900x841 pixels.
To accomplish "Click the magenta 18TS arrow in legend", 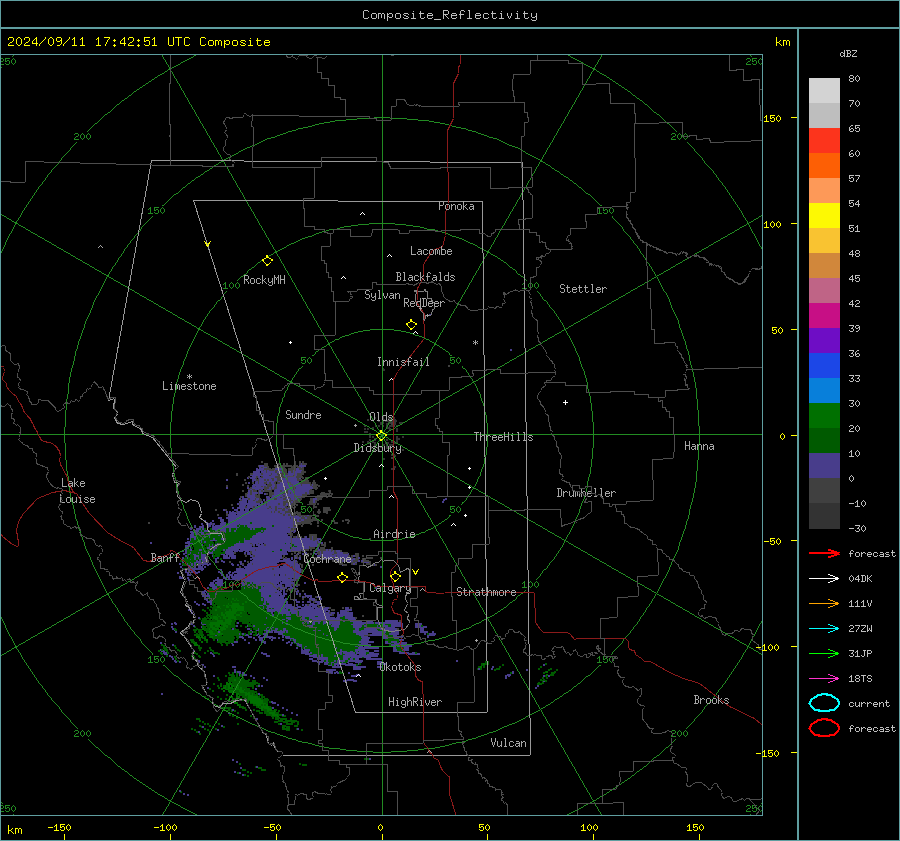I will 824,679.
